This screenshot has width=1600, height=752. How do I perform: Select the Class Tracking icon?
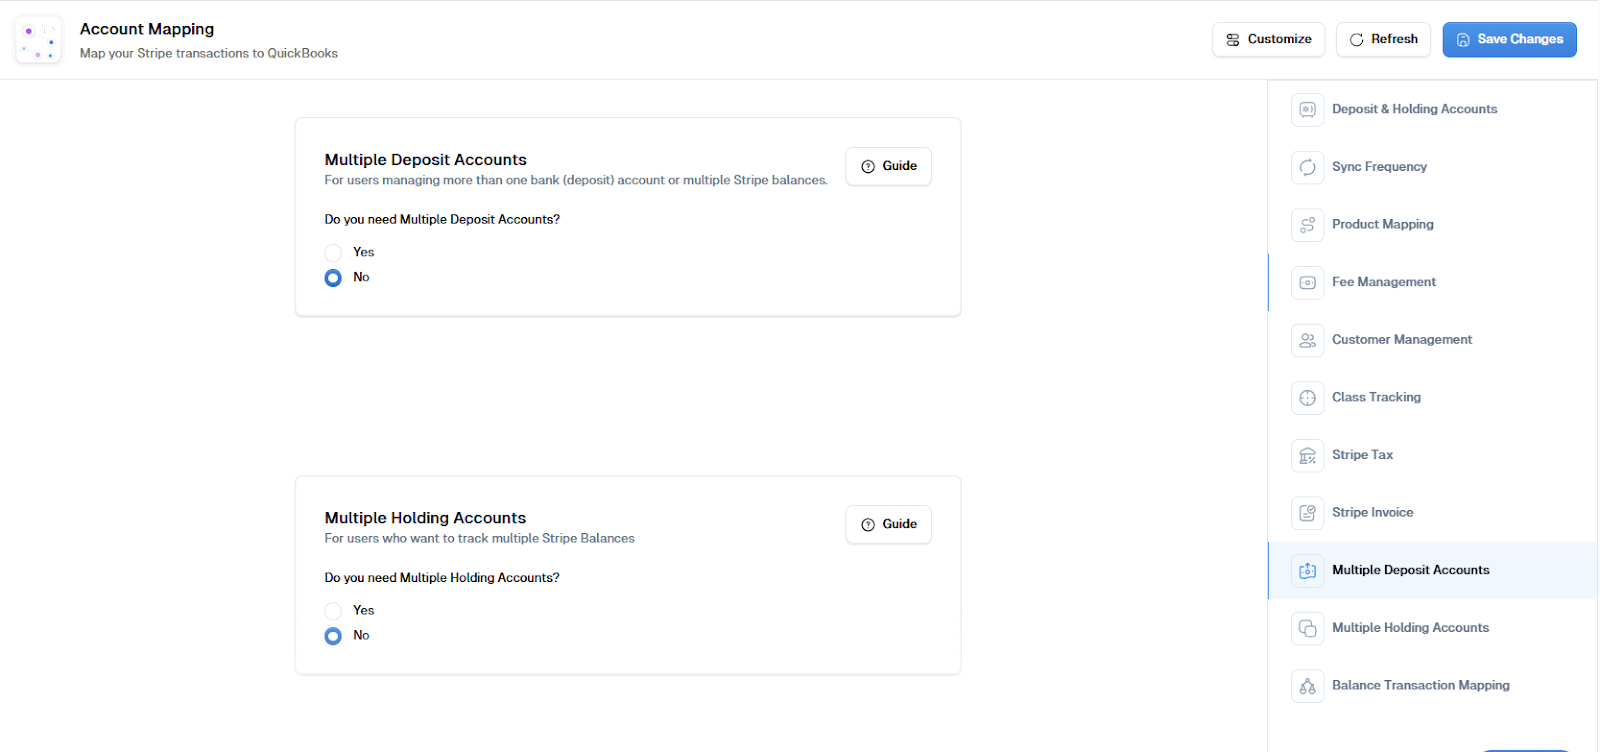(x=1307, y=397)
